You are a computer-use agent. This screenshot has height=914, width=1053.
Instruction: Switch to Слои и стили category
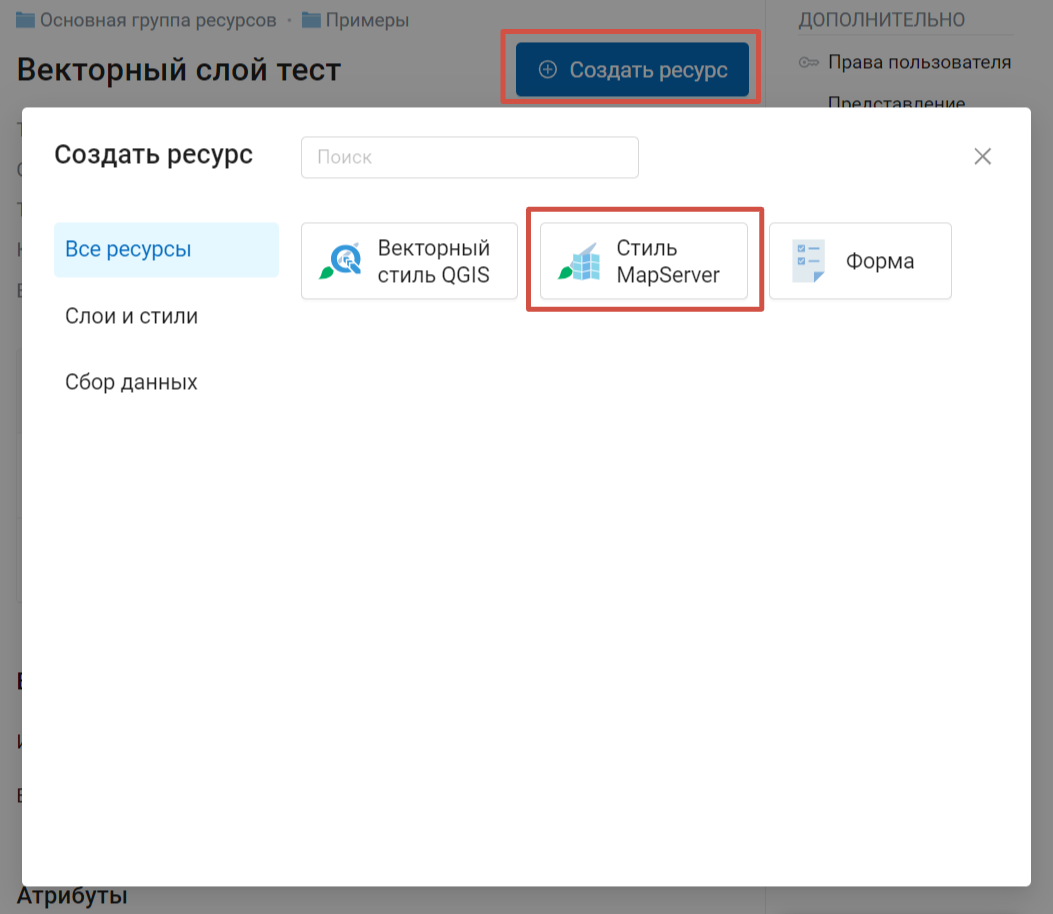[x=132, y=316]
